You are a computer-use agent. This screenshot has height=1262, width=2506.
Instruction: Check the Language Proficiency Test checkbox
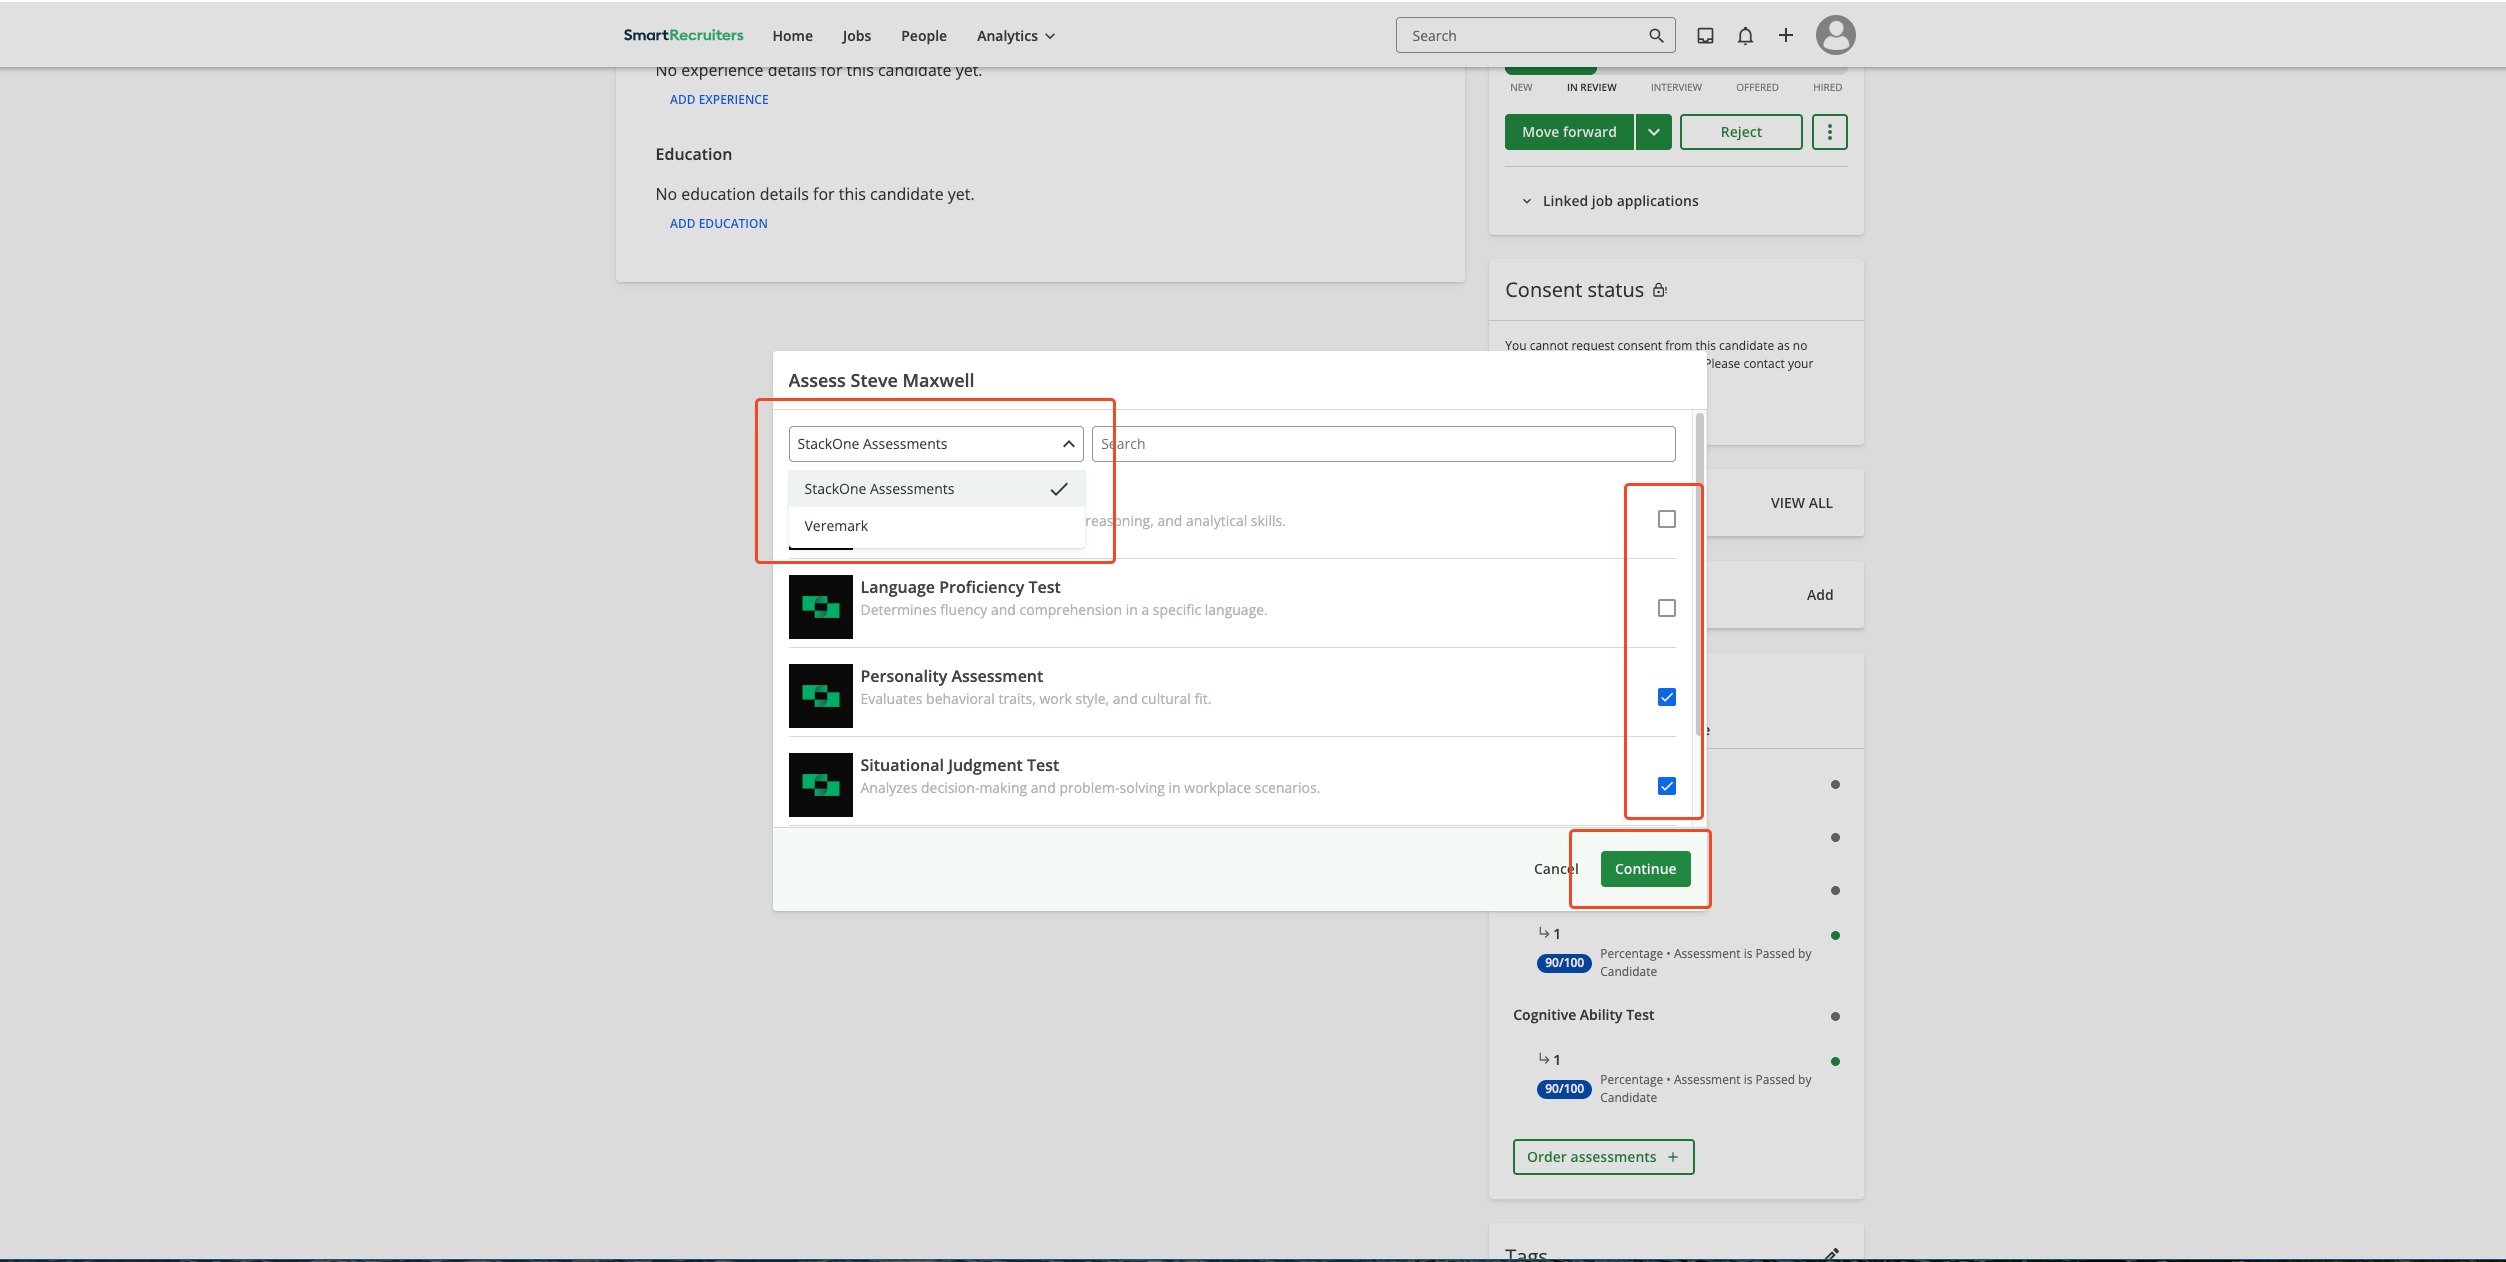(x=1666, y=608)
